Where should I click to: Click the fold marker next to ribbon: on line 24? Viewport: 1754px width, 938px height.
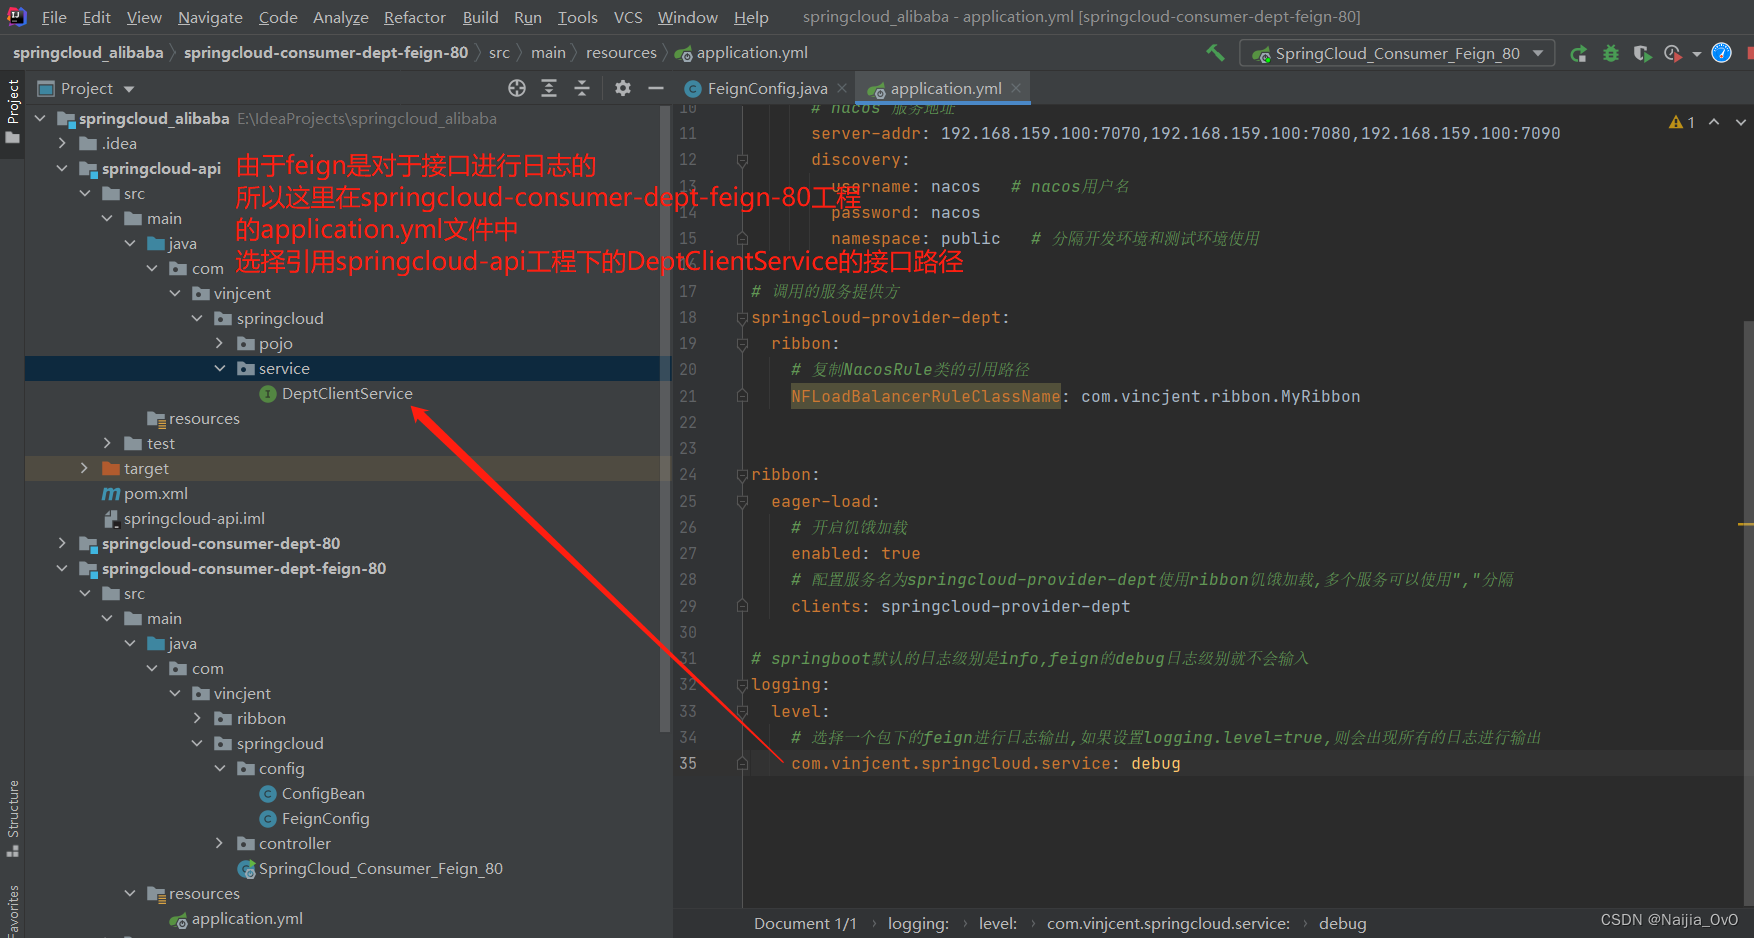pos(742,475)
